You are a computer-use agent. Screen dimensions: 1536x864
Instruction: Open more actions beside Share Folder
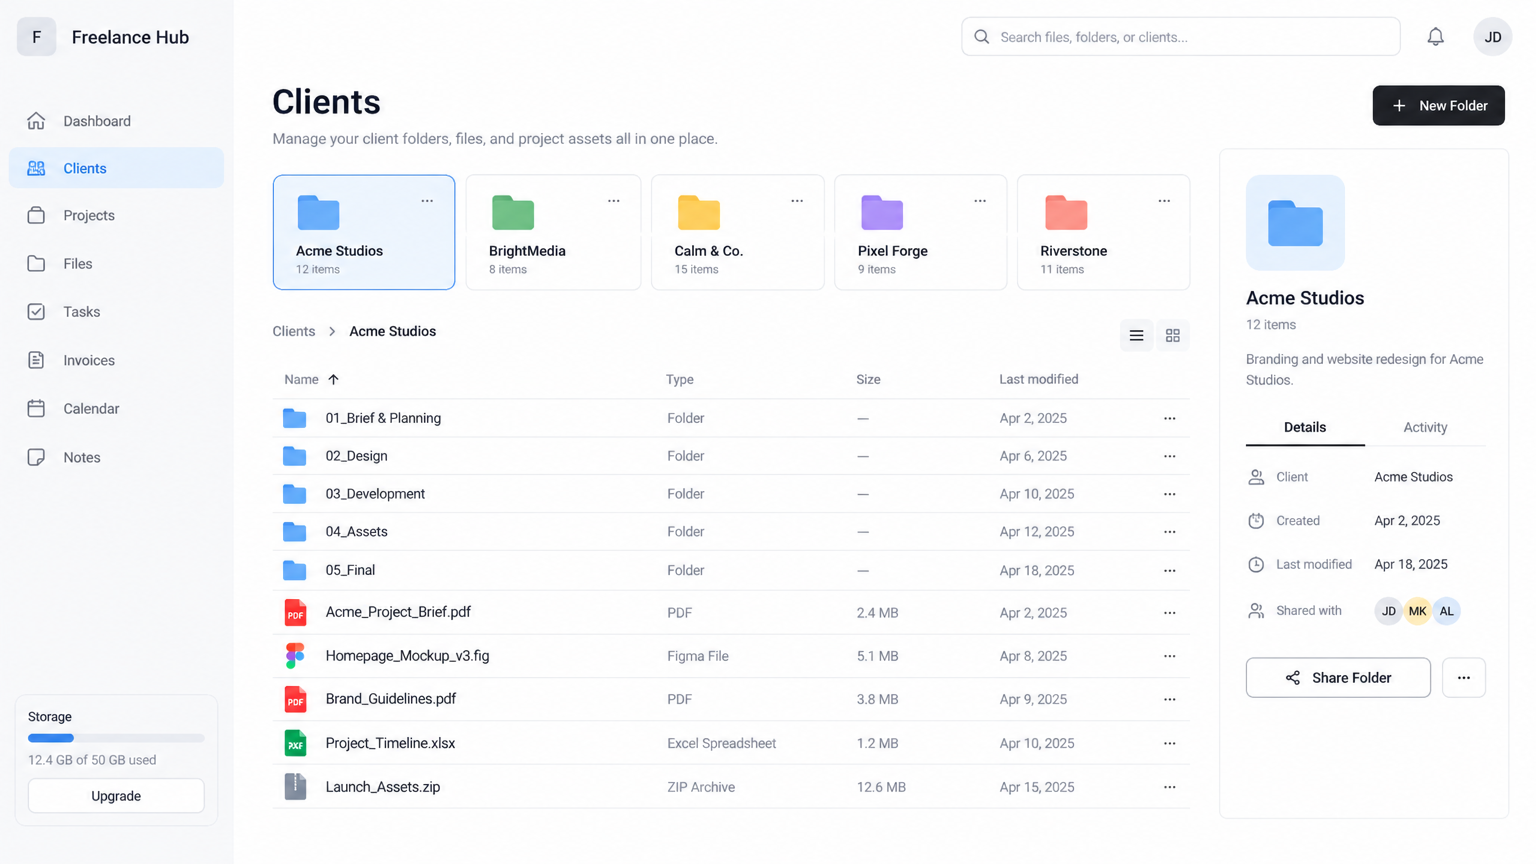pos(1463,678)
